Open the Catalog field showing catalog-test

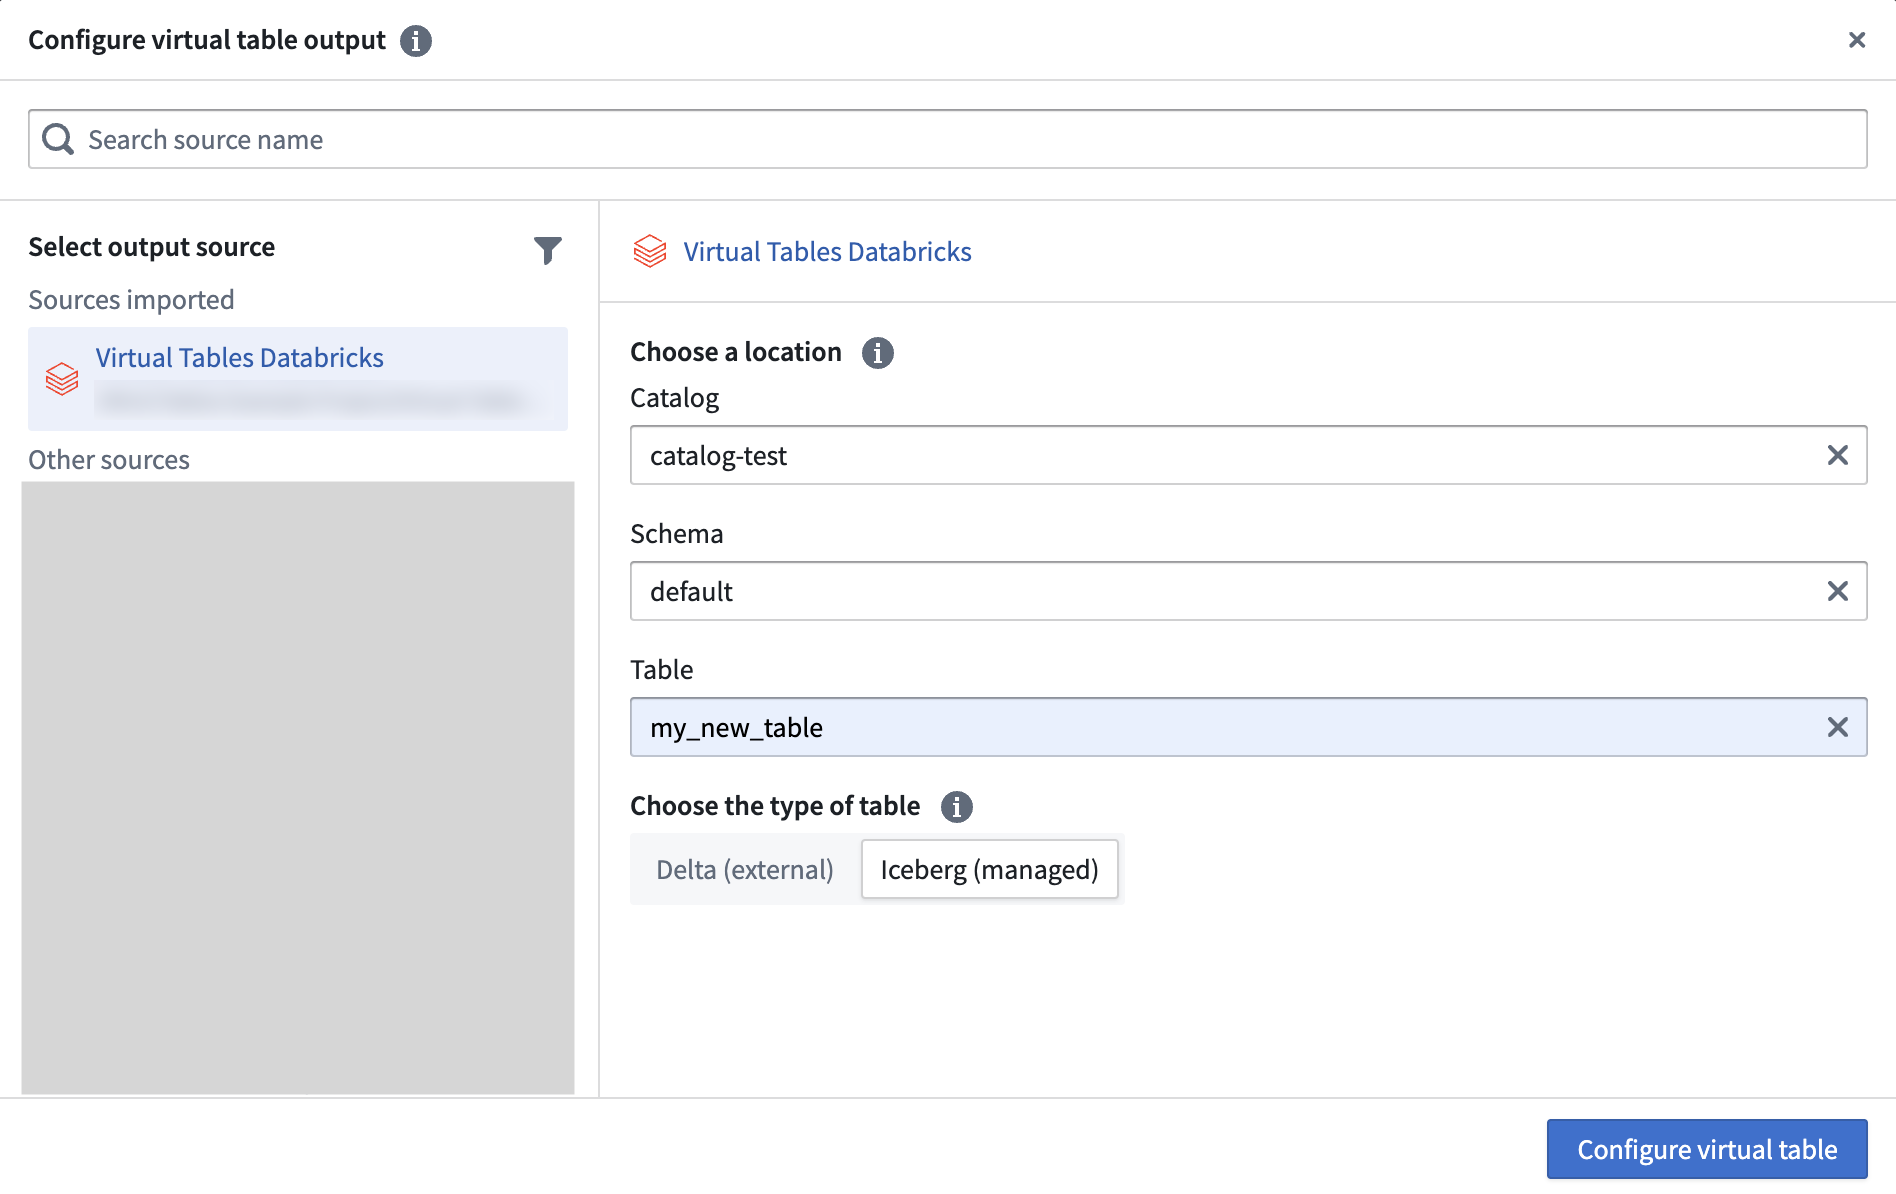tap(1248, 455)
